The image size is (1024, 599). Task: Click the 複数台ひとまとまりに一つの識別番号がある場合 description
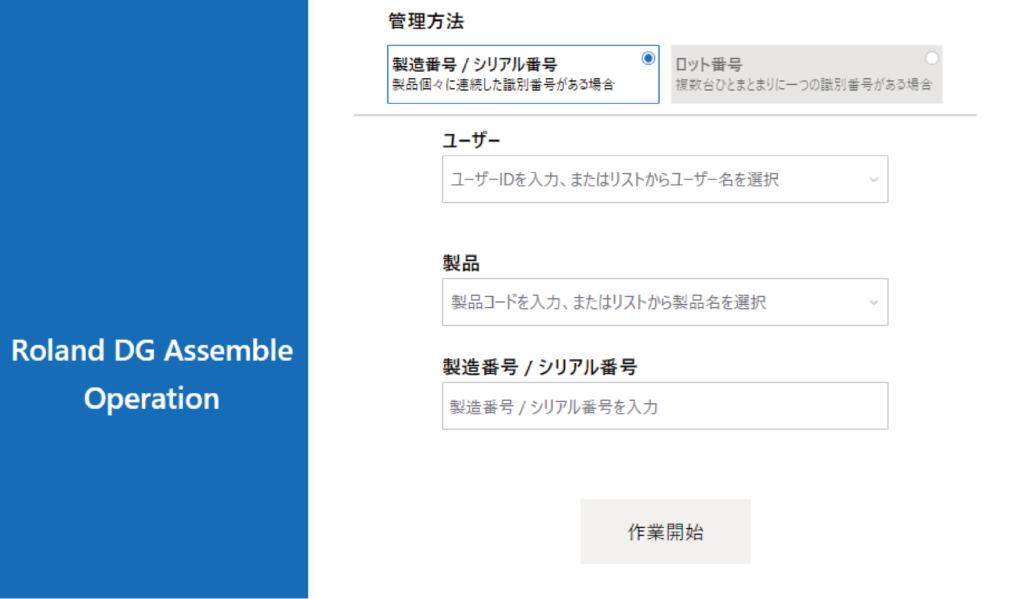tap(803, 85)
